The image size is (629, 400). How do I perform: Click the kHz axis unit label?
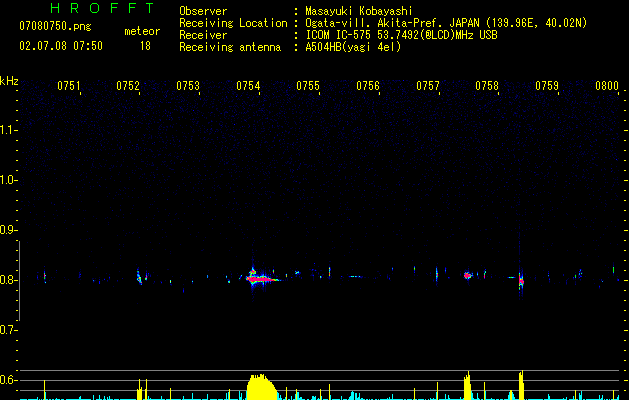point(9,81)
